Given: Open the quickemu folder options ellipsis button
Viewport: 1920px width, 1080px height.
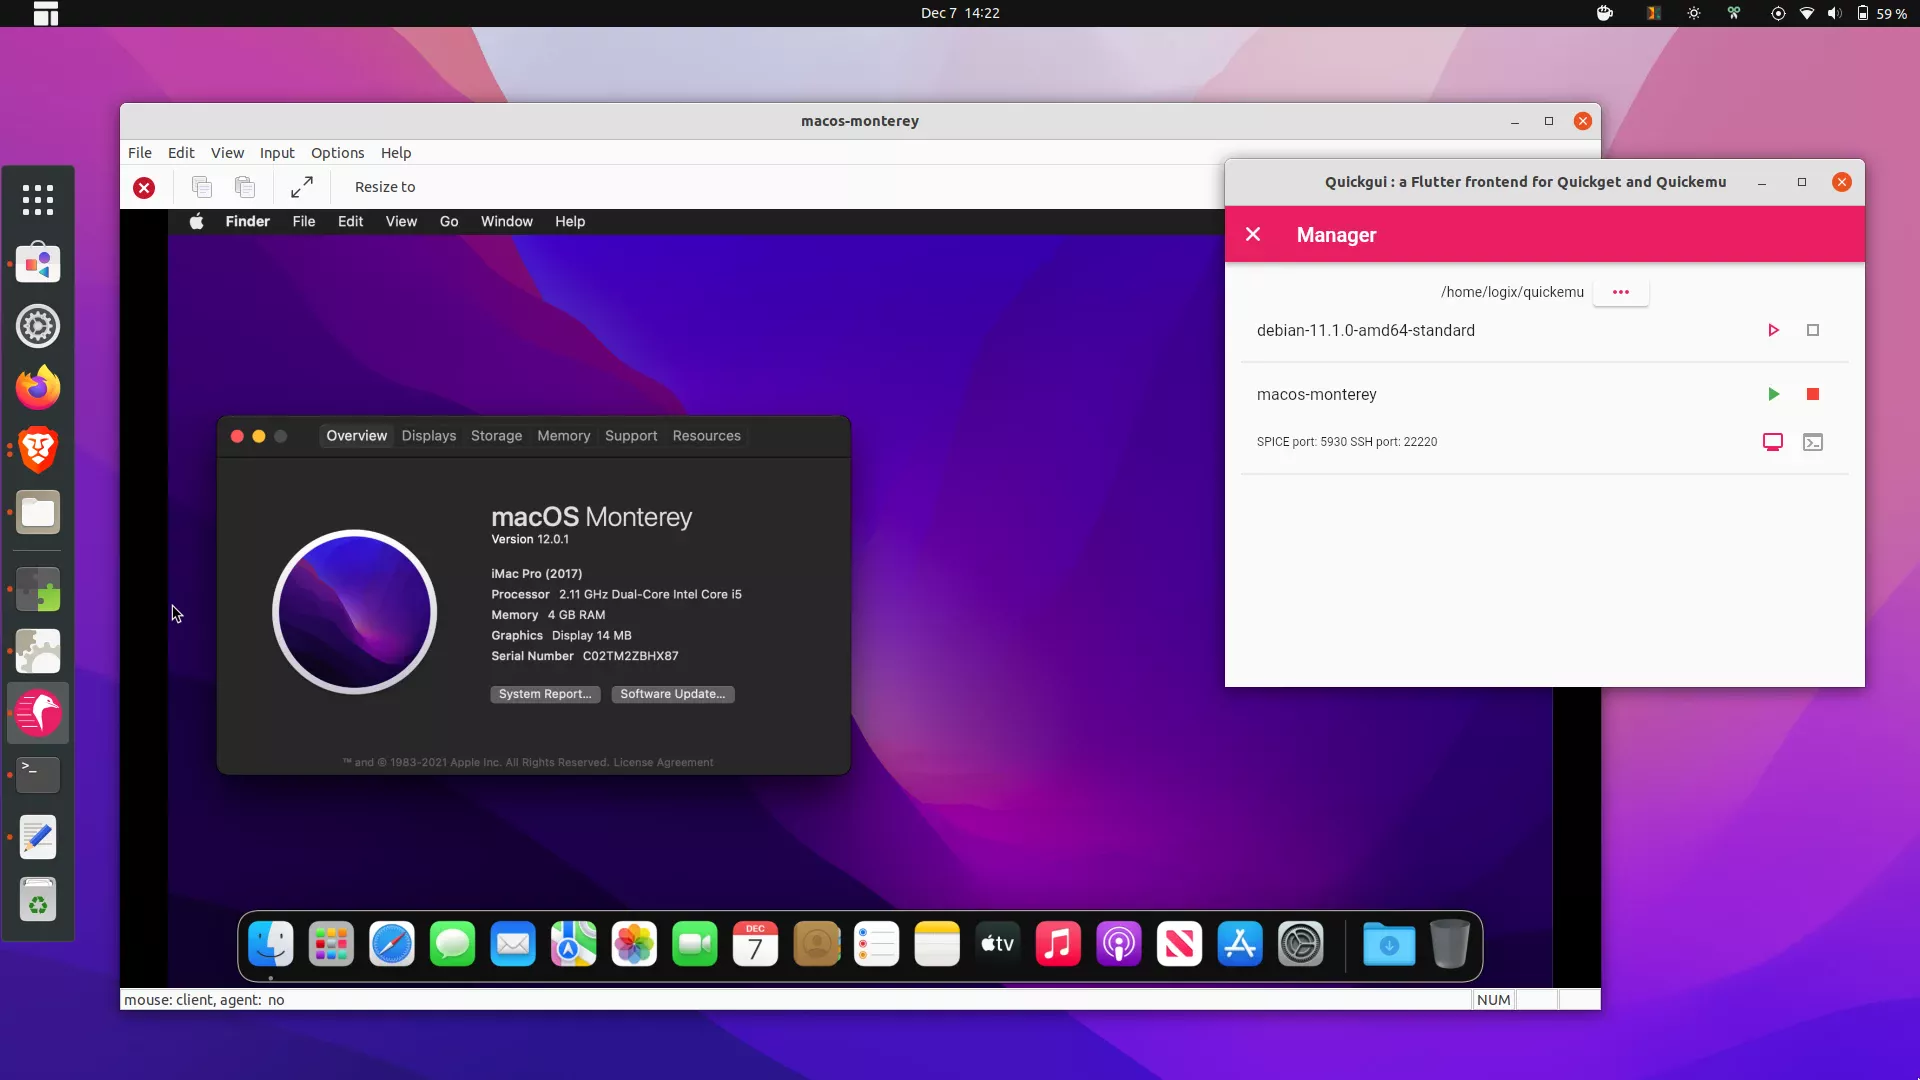Looking at the screenshot, I should 1621,292.
